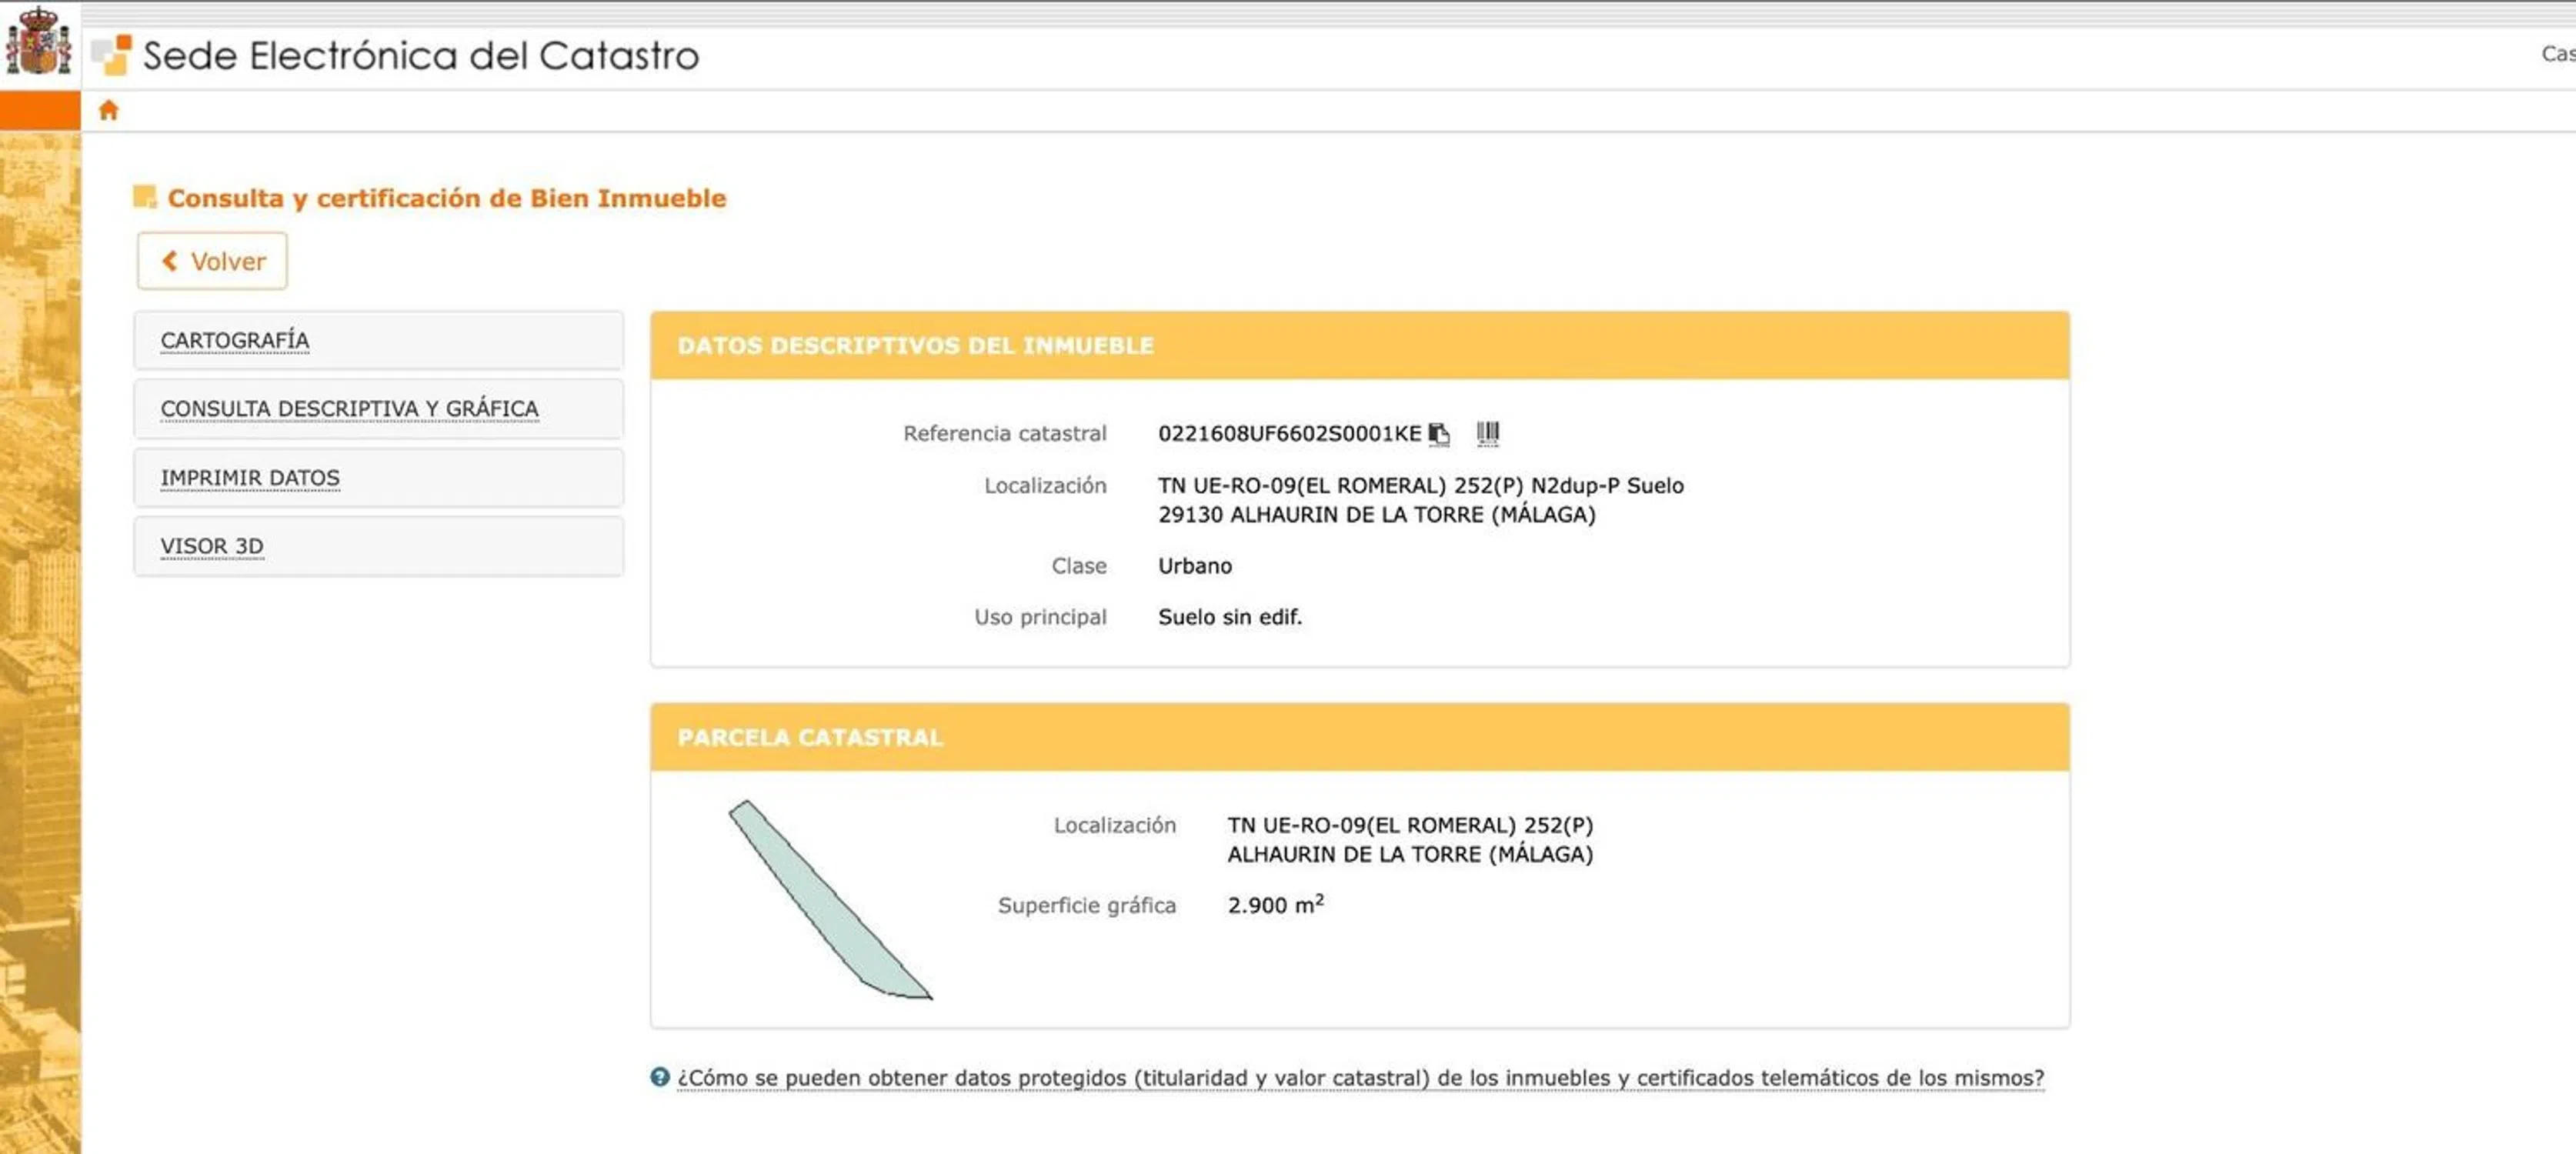The height and width of the screenshot is (1154, 2576).
Task: Click the PARCELA CATASTRAL panel header
Action: tap(810, 738)
